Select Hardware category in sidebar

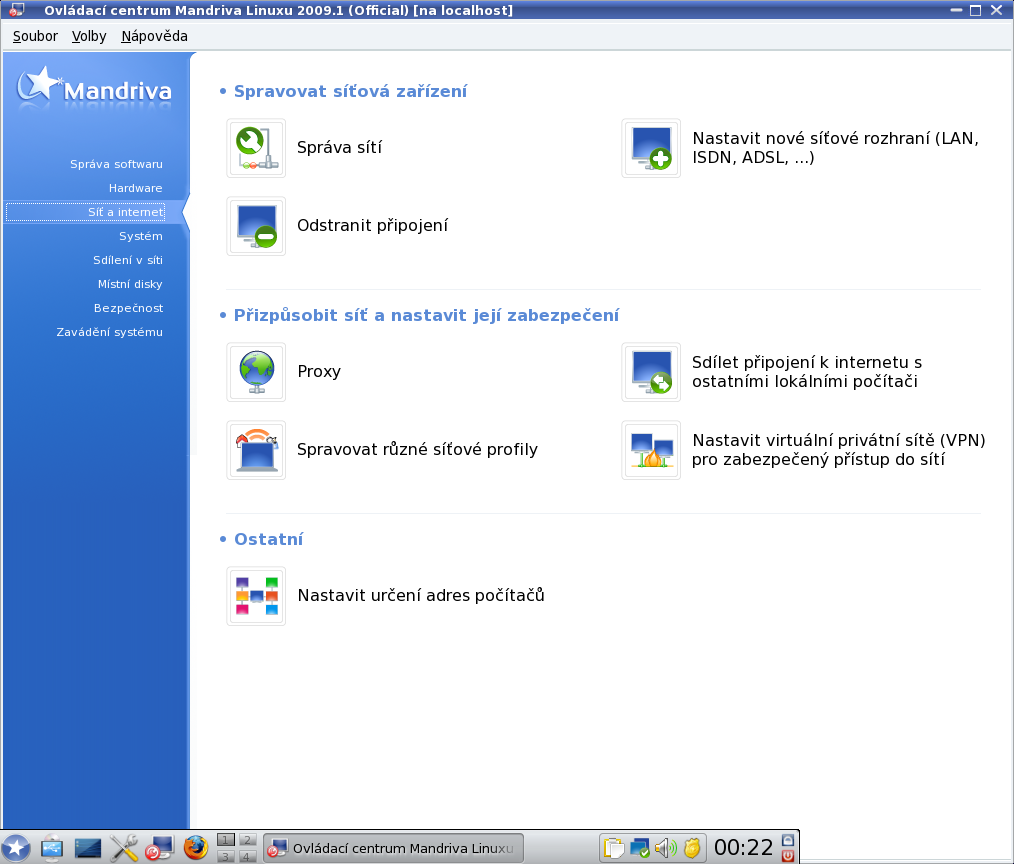point(135,188)
